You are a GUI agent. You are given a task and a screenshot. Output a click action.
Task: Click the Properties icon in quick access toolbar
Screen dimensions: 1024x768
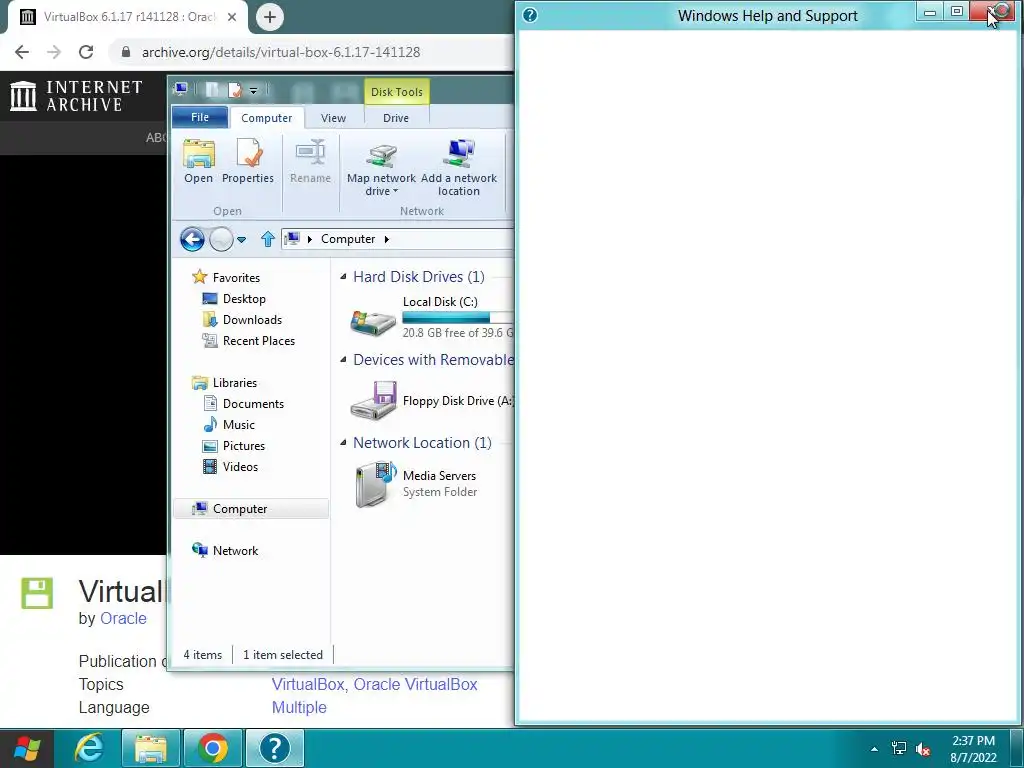pos(234,90)
